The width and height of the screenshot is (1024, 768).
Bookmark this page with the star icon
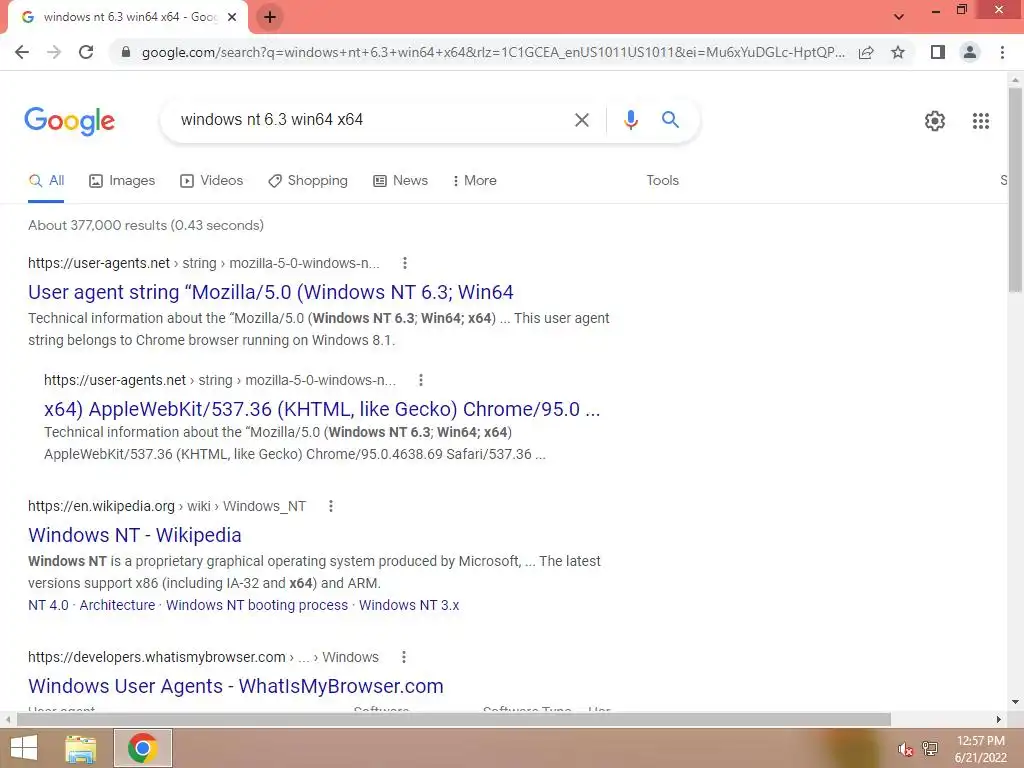(898, 52)
